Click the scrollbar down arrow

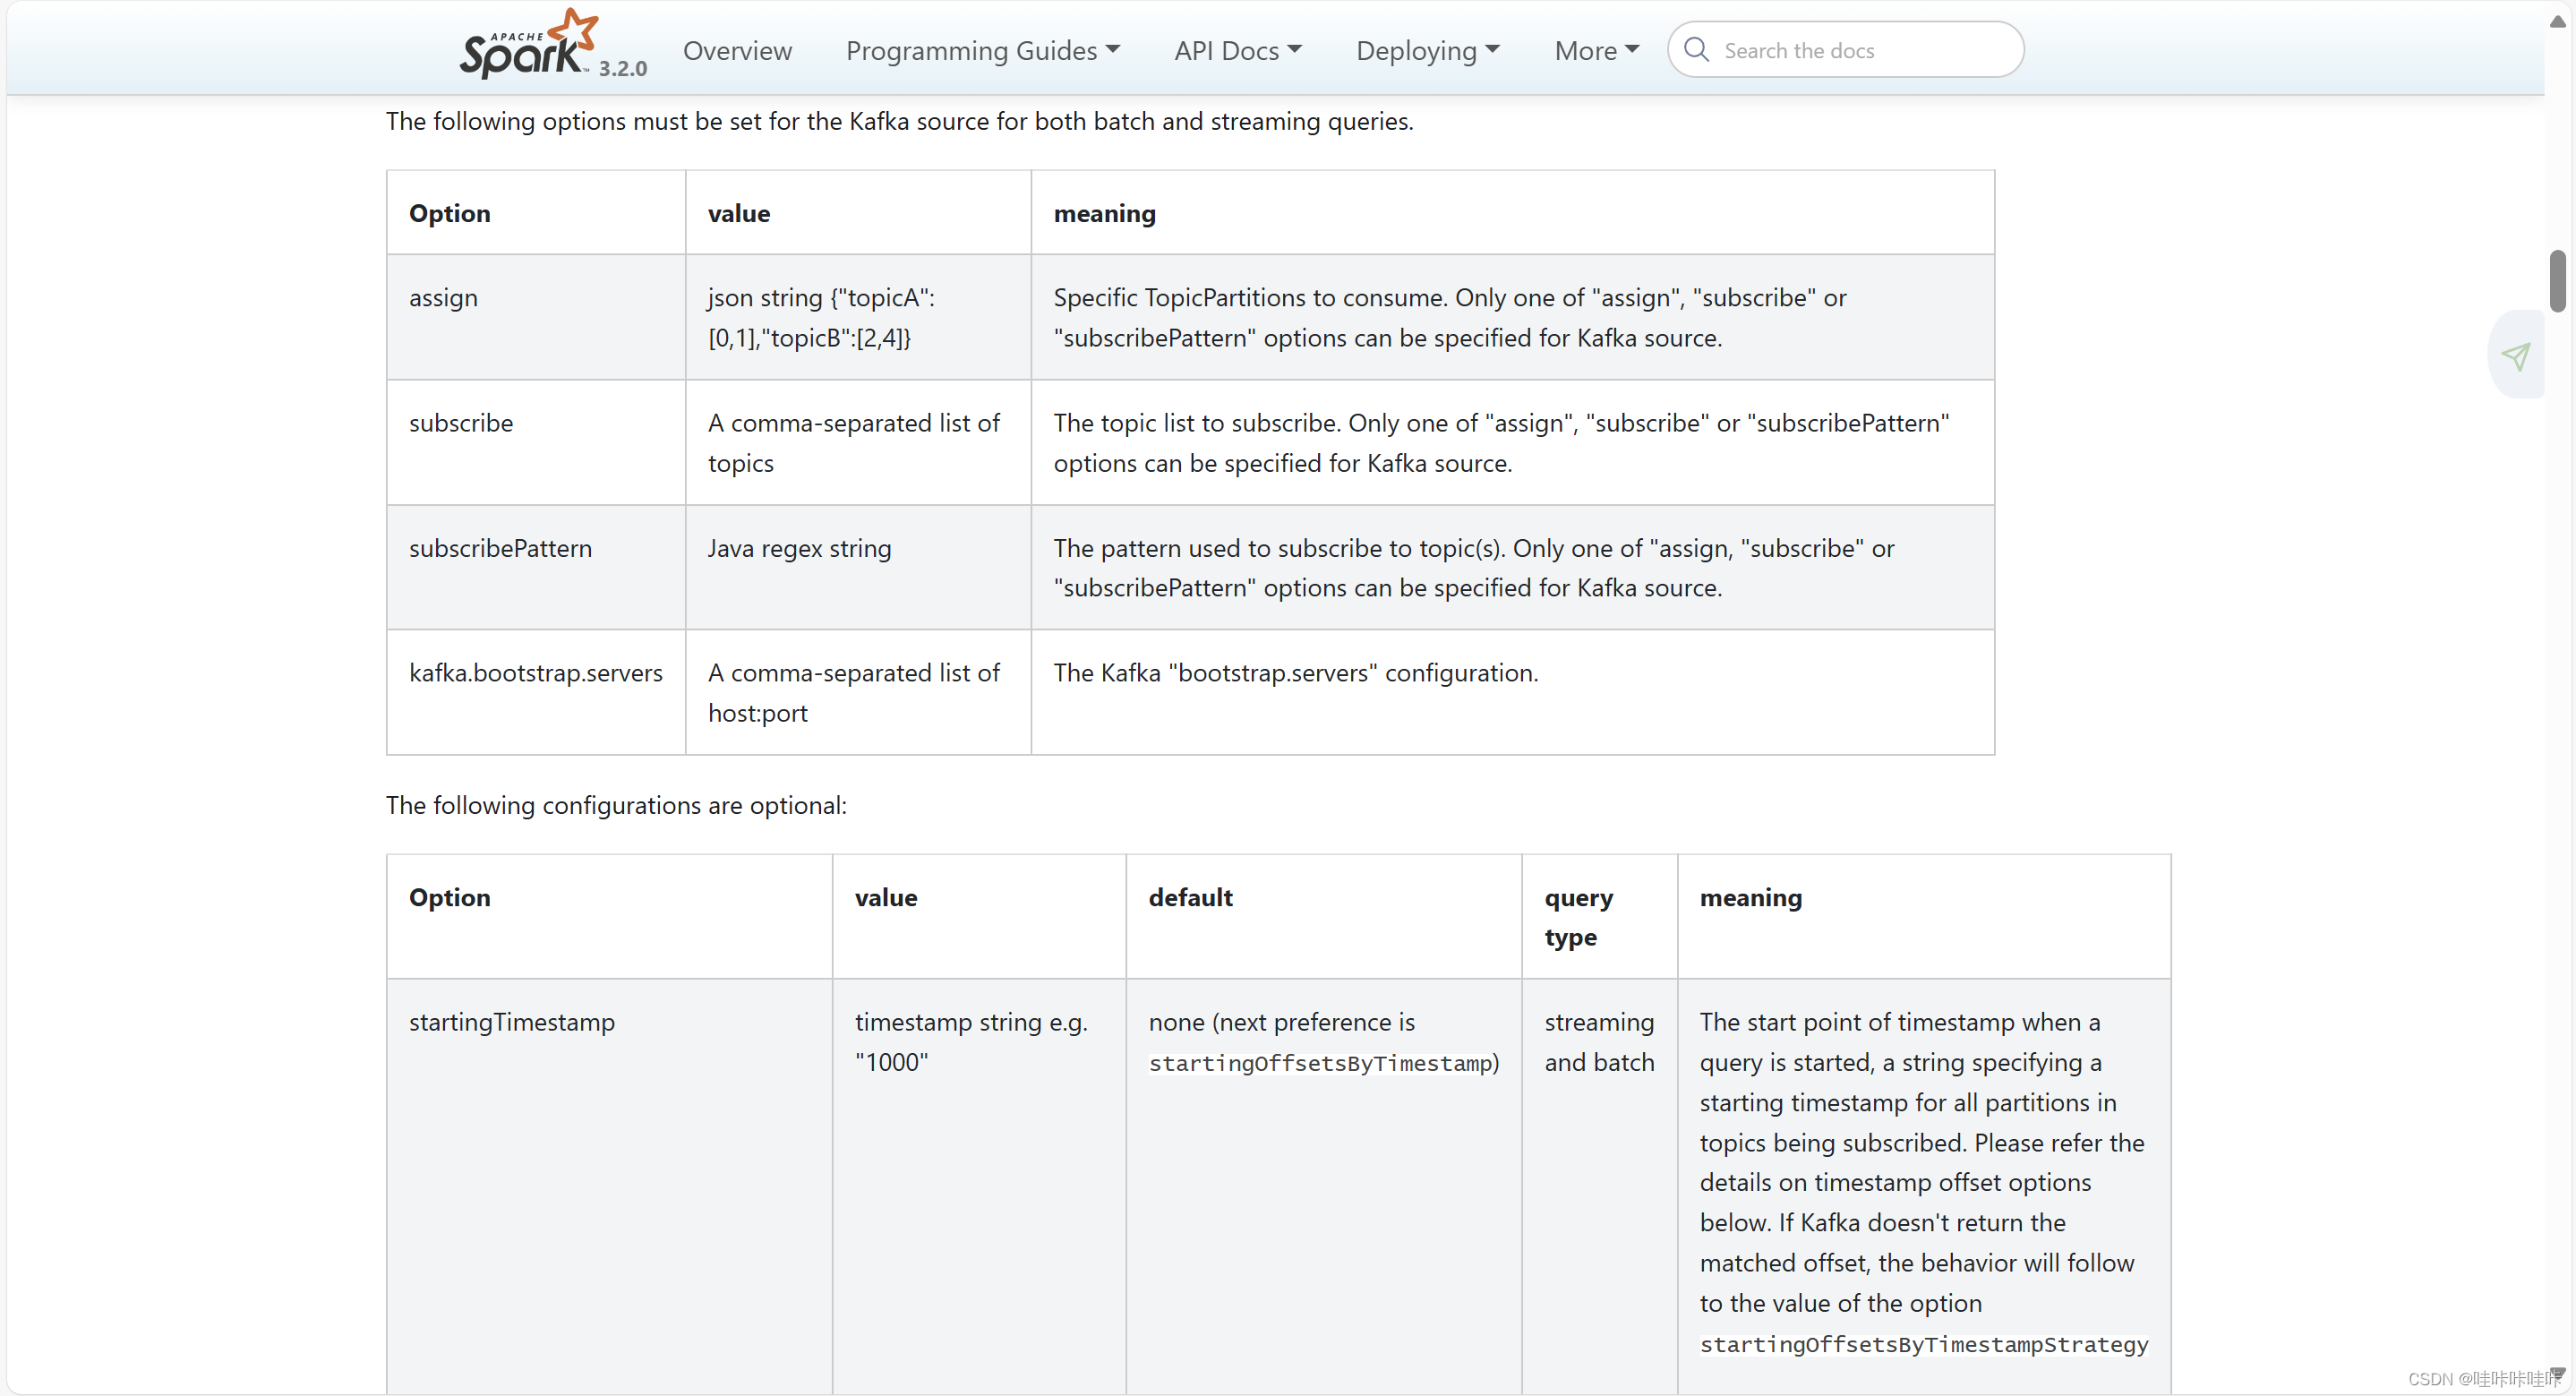(2557, 1374)
